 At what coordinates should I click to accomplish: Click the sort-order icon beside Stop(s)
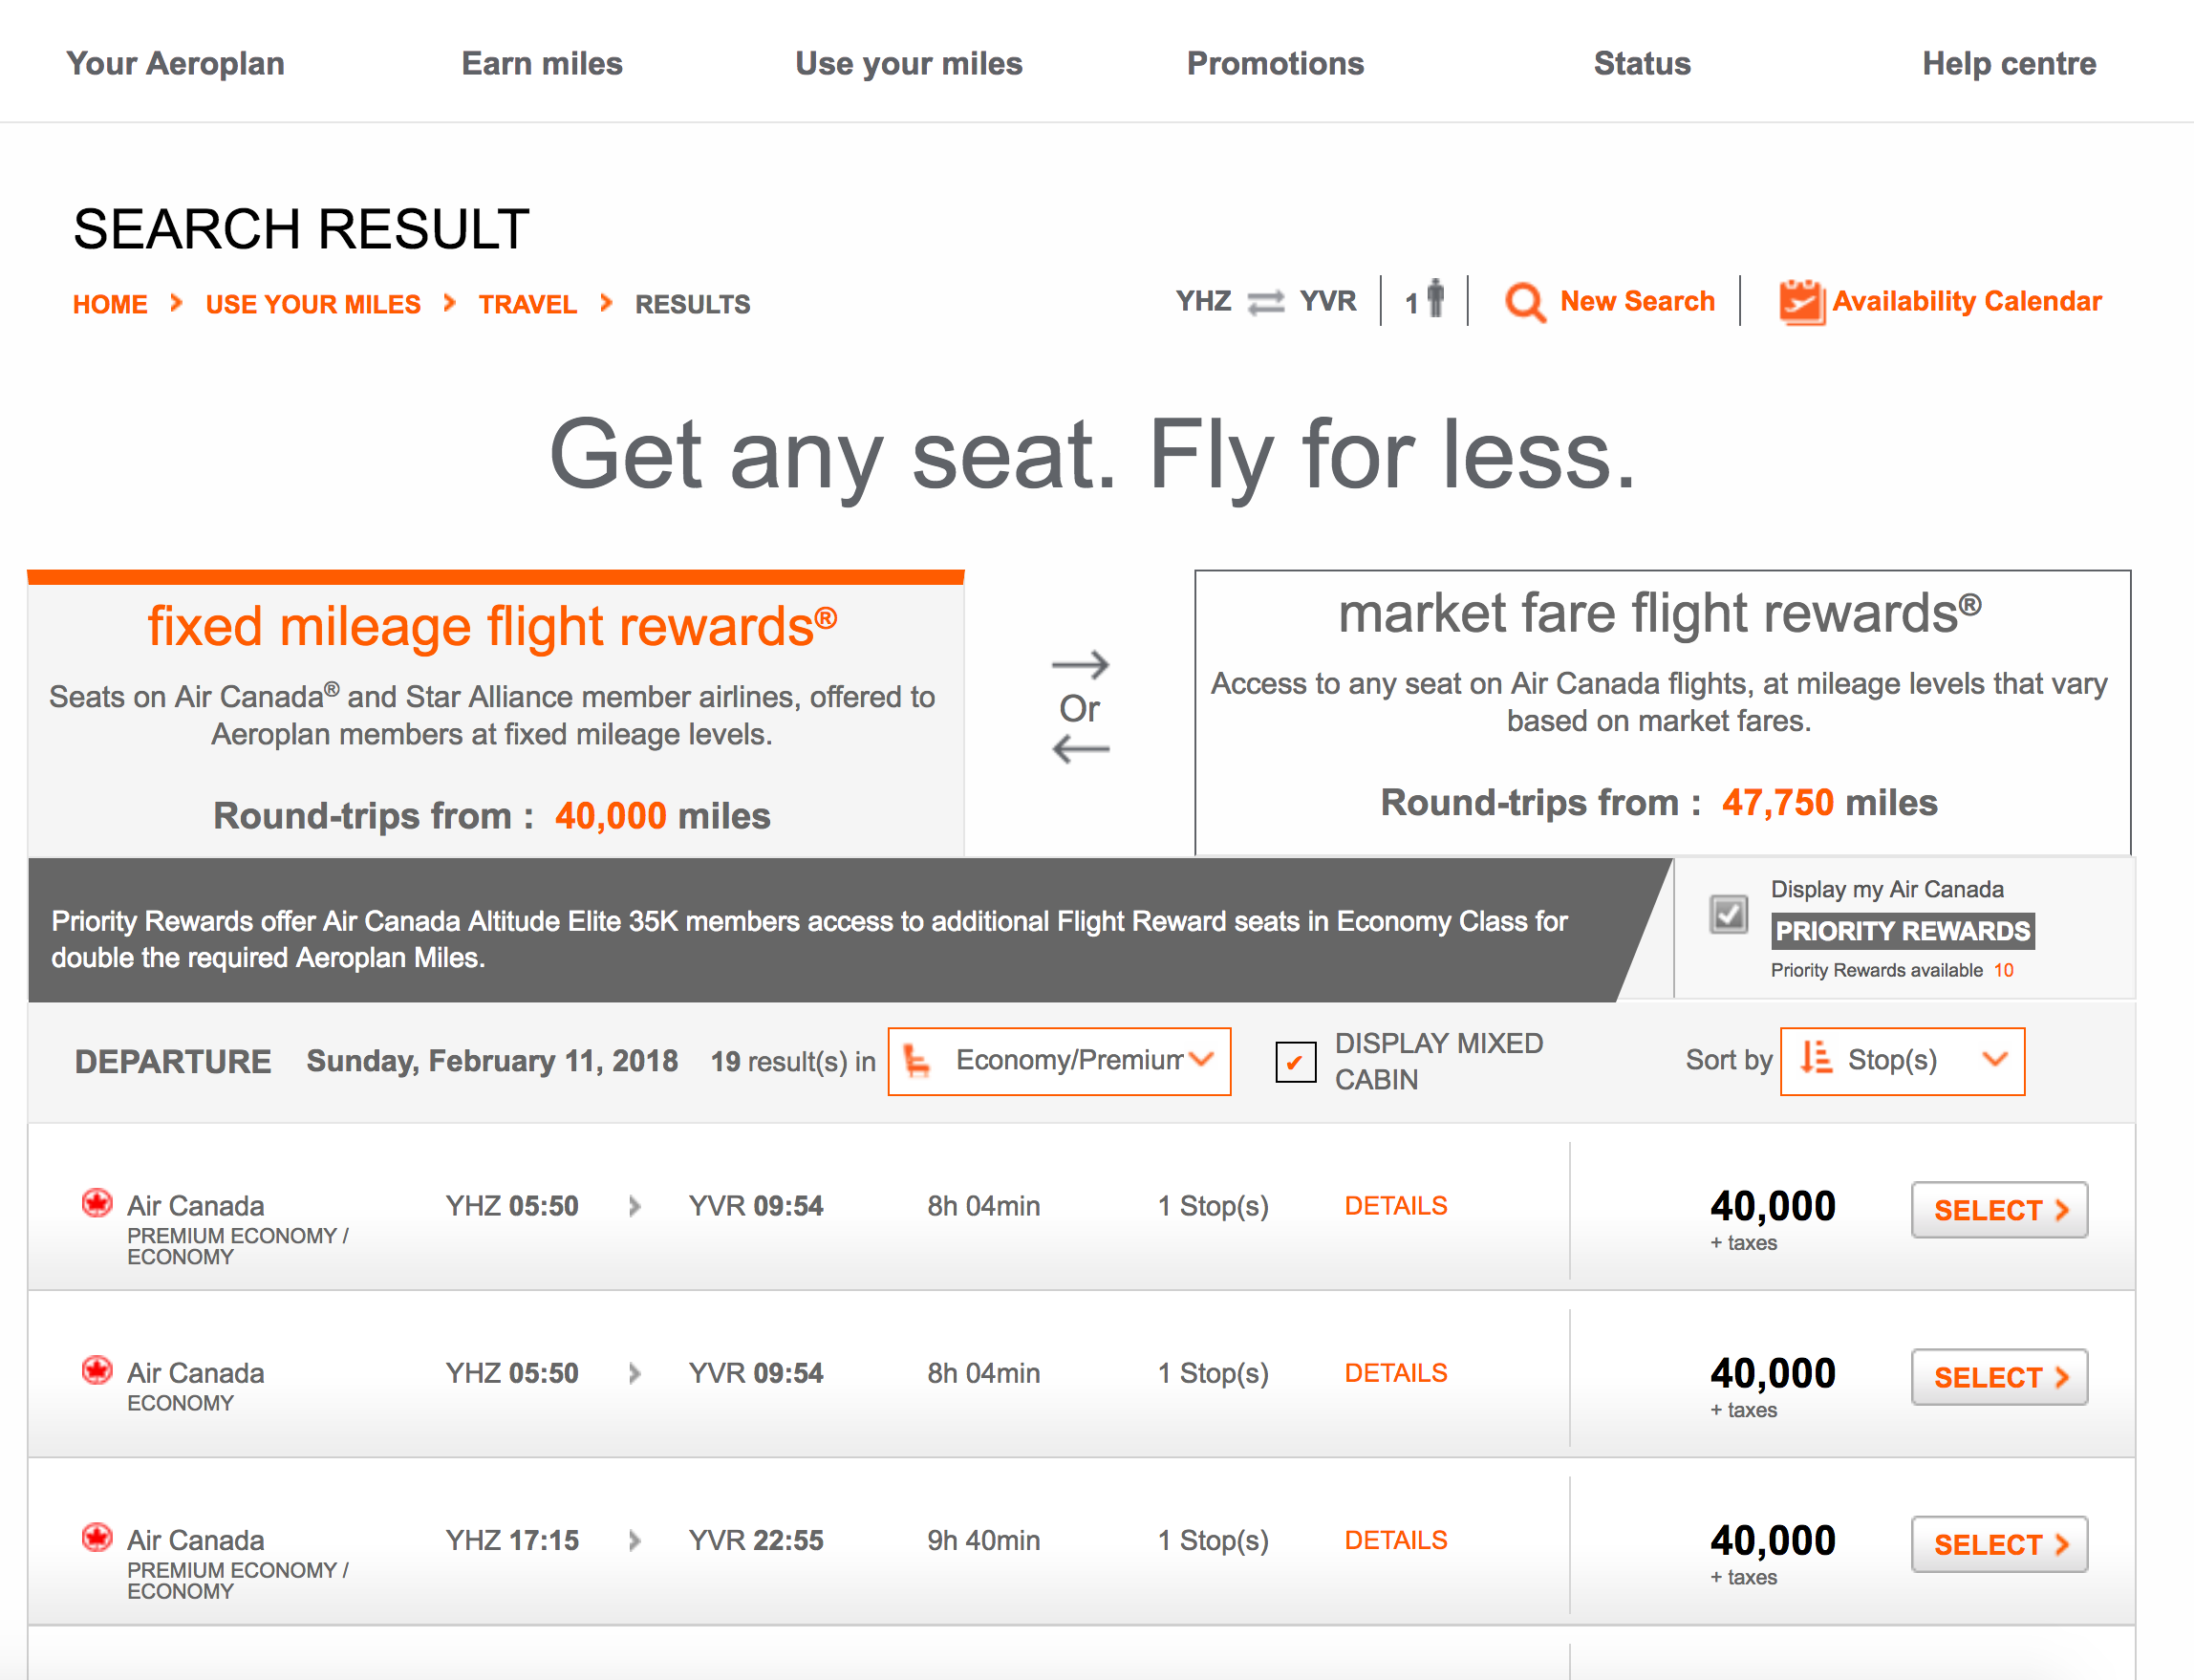pos(1817,1060)
